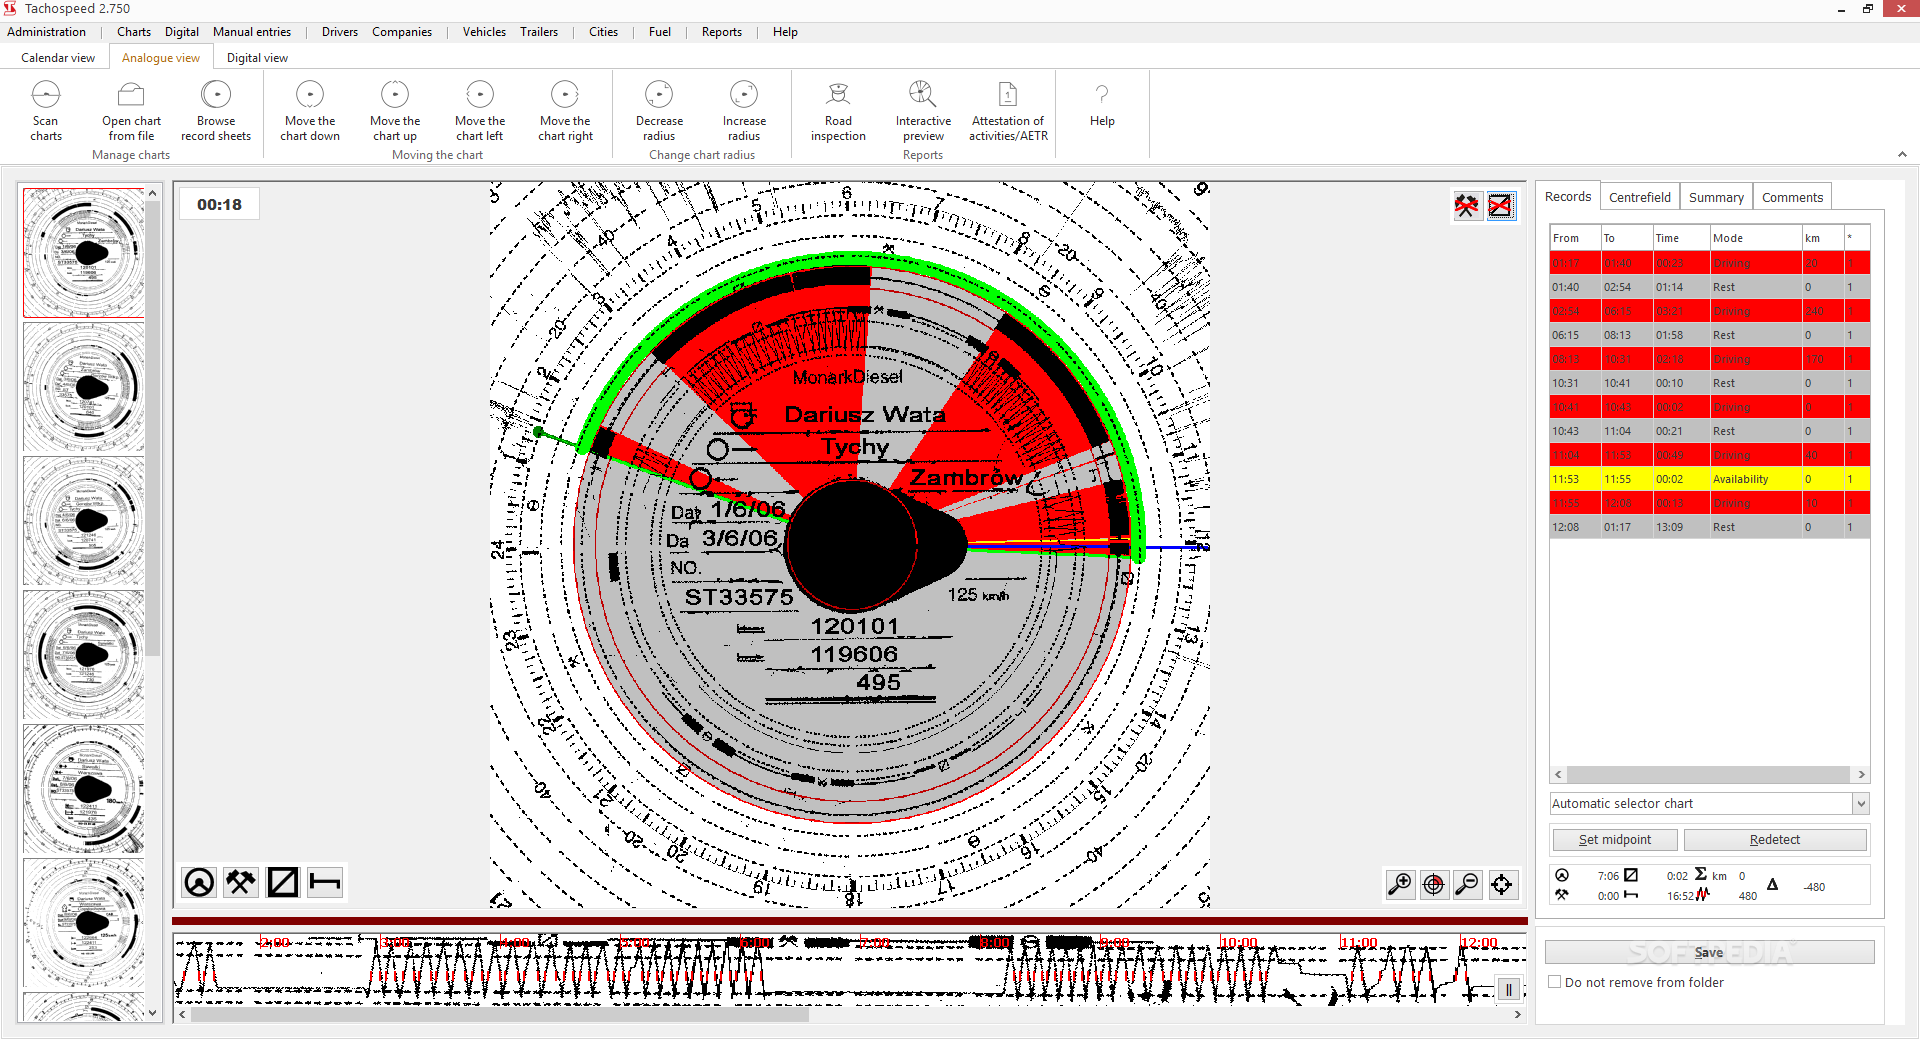This screenshot has height=1040, width=1920.
Task: Collapse the ribbon with the chevron
Action: (1902, 155)
